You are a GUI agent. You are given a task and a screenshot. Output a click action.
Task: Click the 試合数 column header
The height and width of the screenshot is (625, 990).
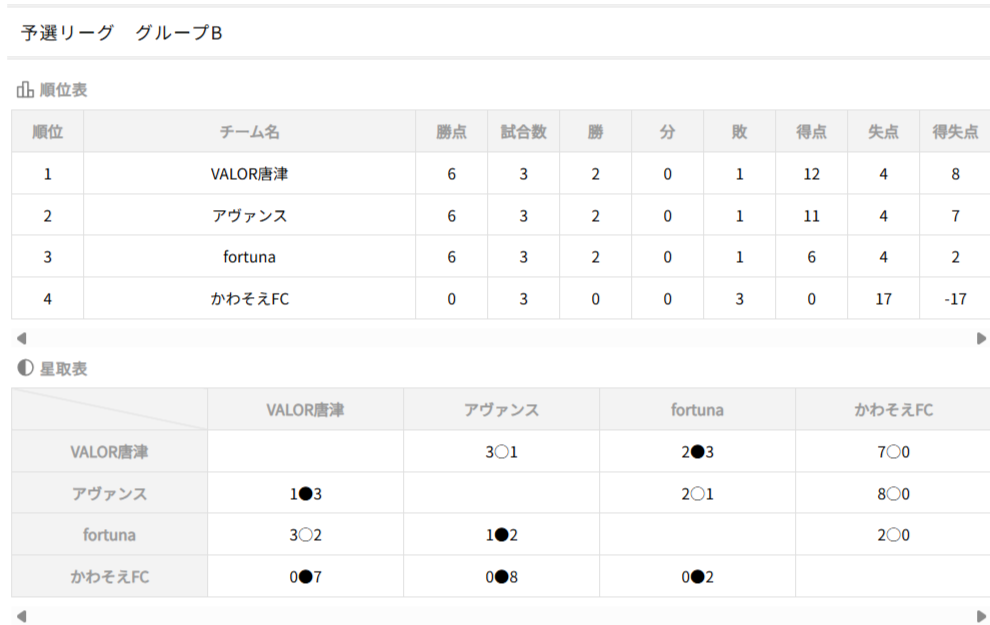click(523, 132)
